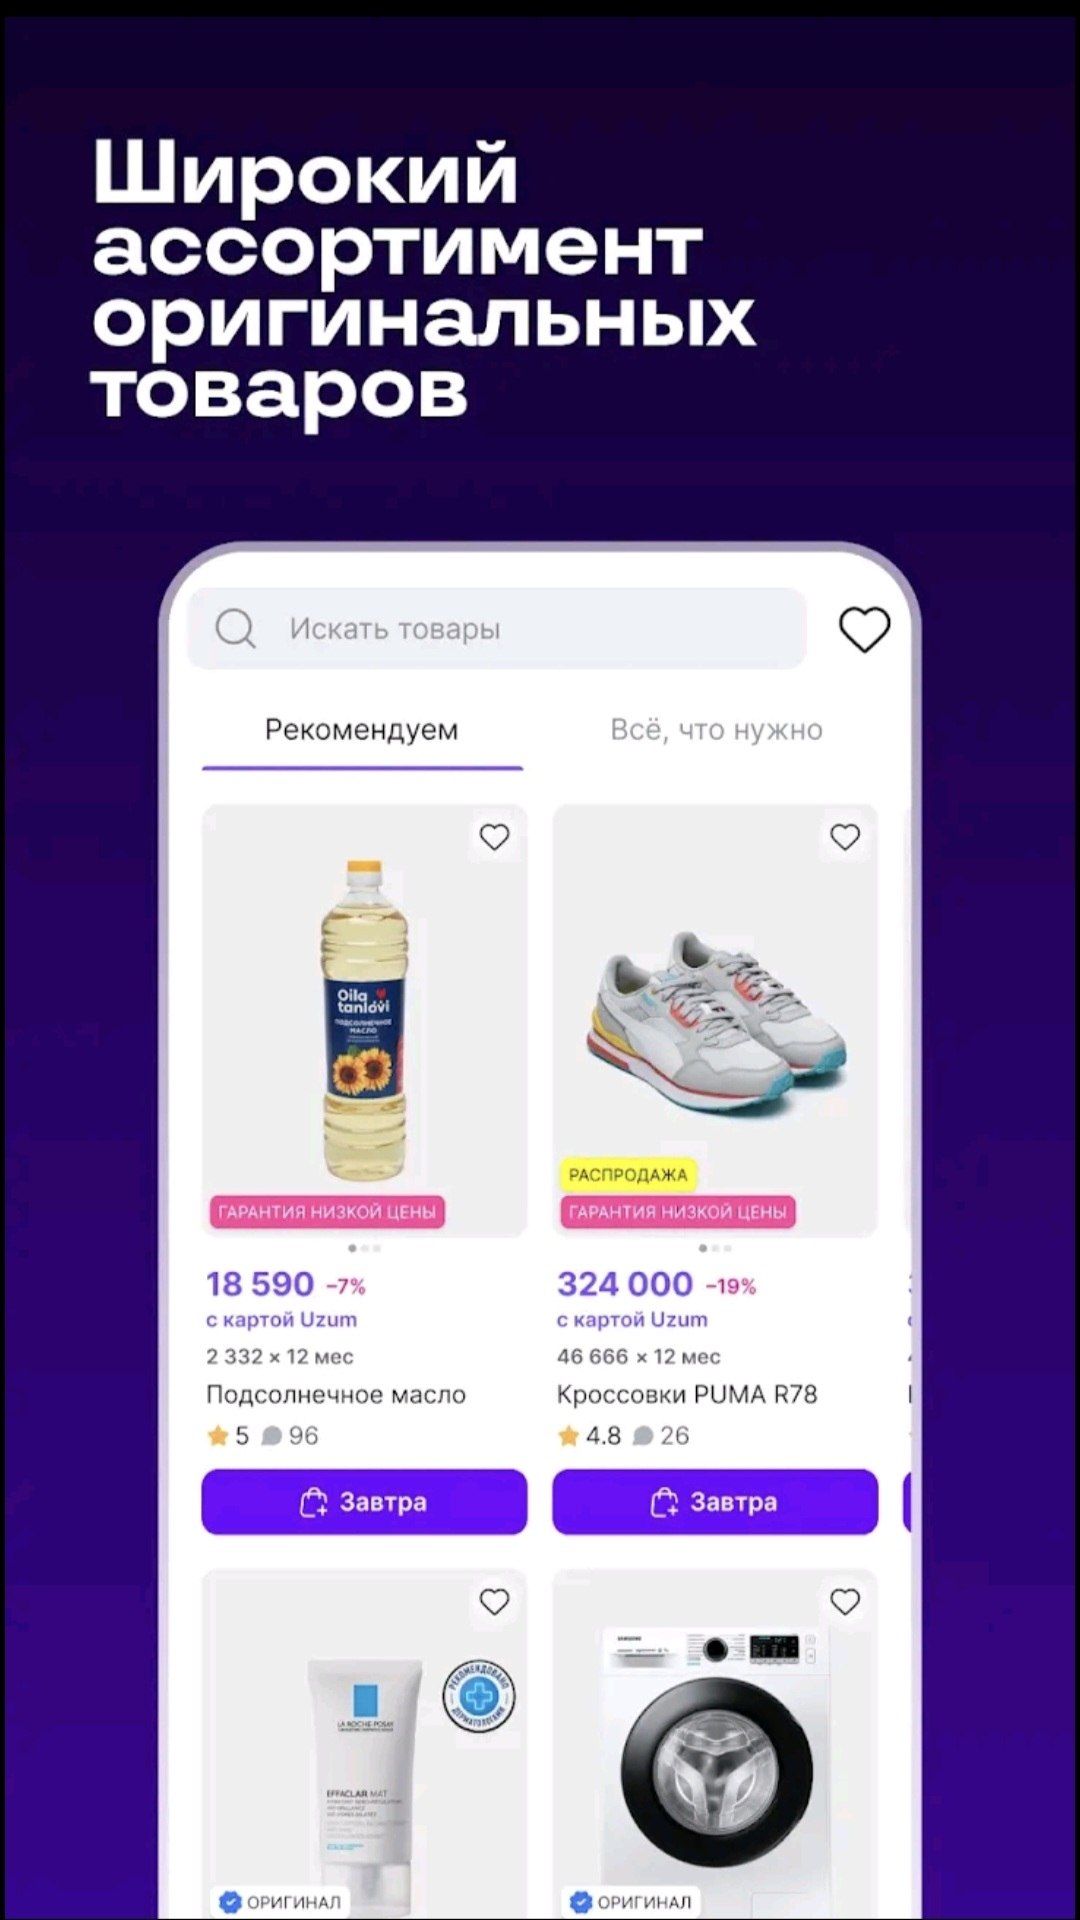Tap ОРИГИНАЛ badge on La Roche-Posay item
Image resolution: width=1080 pixels, height=1920 pixels.
[x=280, y=1901]
